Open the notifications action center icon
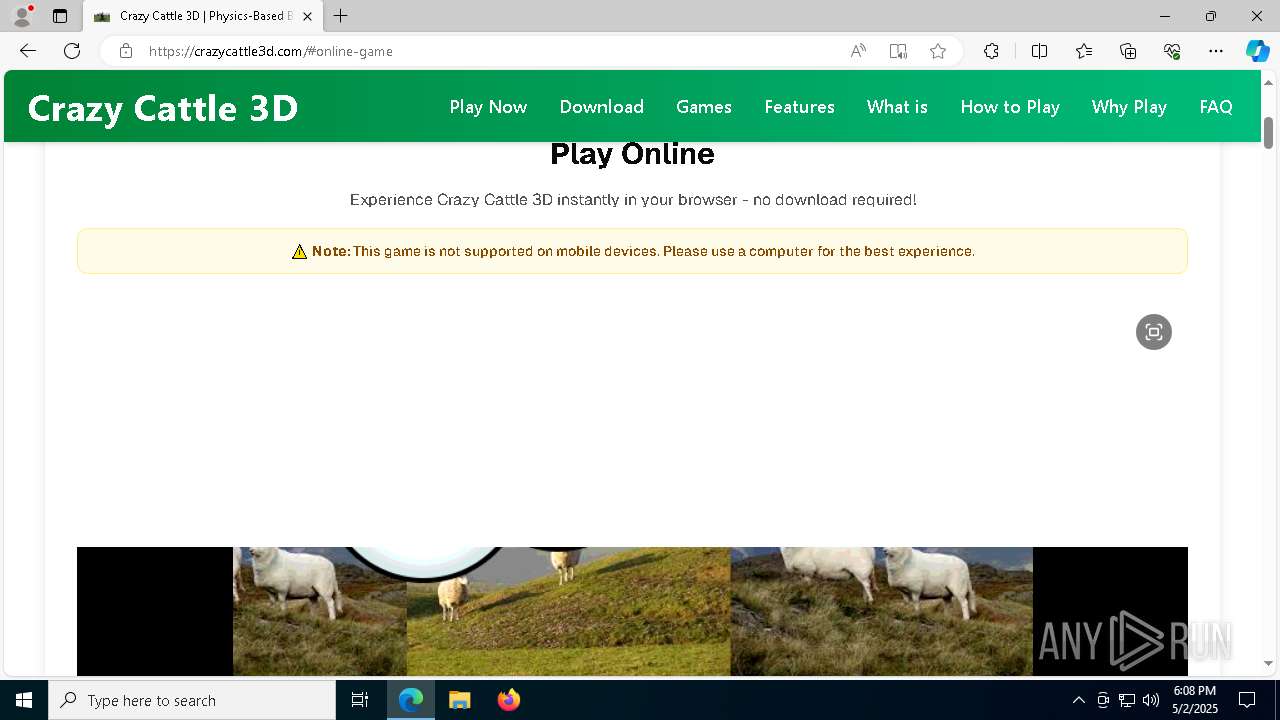 pos(1247,700)
